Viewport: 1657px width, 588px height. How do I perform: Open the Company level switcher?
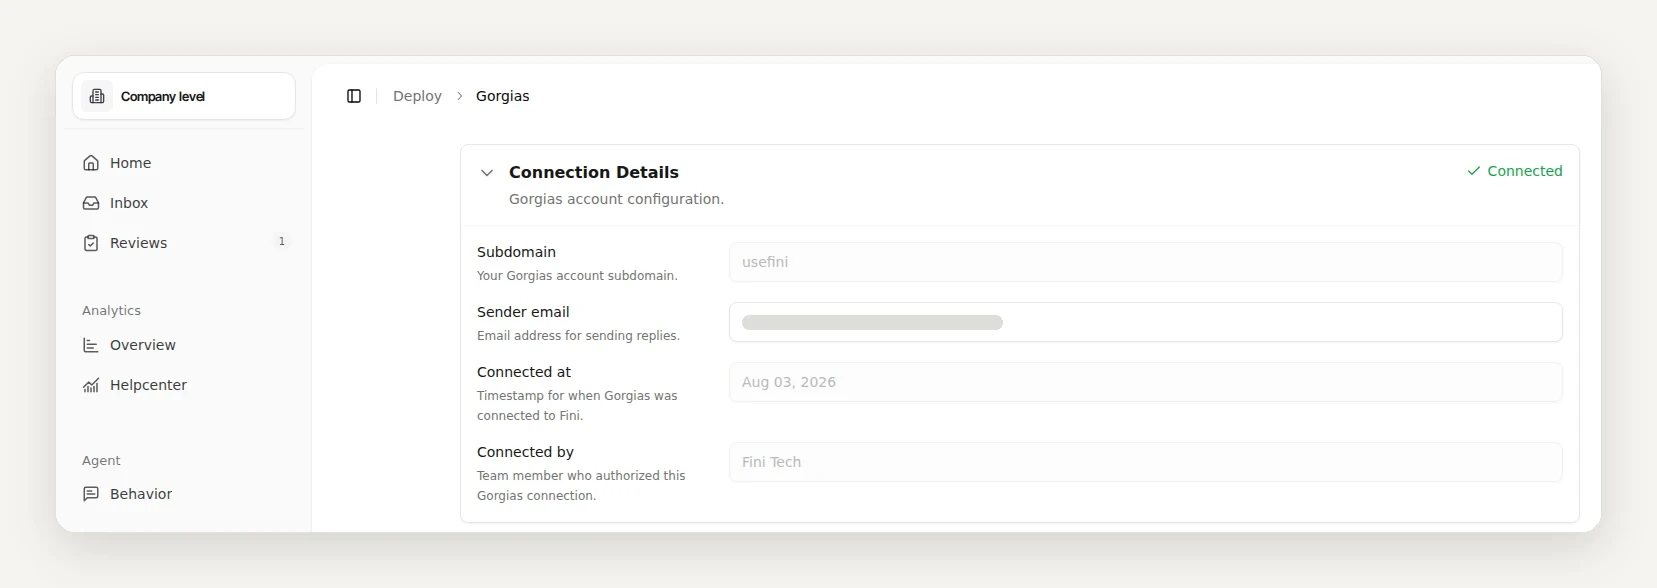(x=184, y=96)
